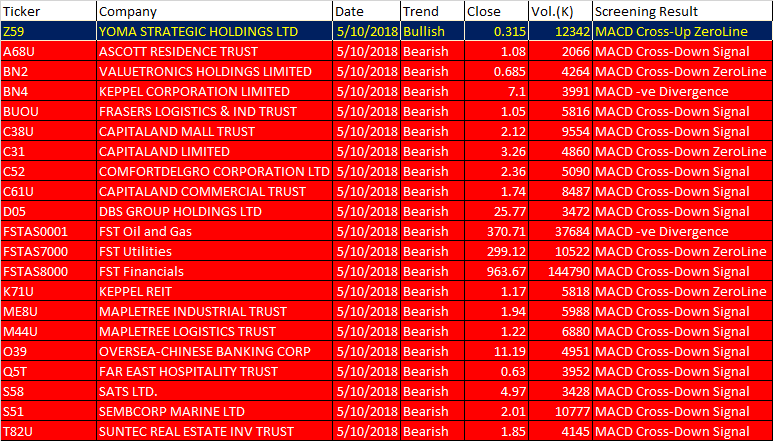Click volume 8487 cell
Screen dimensions: 773x441
pos(561,191)
